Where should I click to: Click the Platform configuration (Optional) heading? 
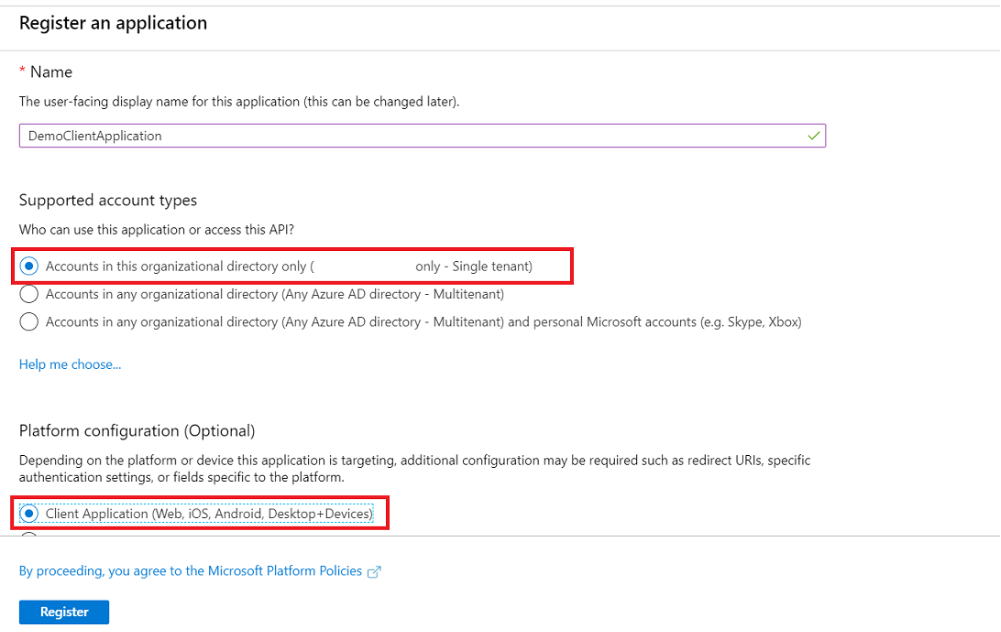[x=137, y=431]
